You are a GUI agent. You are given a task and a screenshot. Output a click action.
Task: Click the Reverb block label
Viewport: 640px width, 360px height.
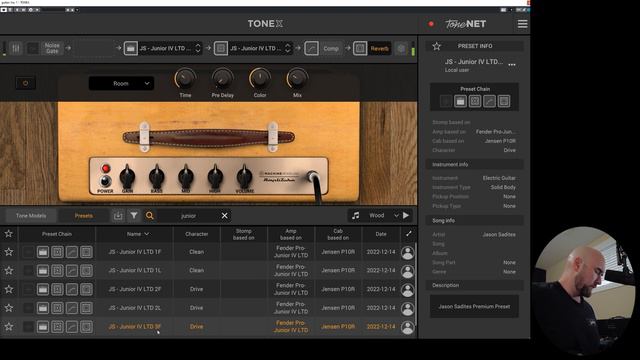(x=379, y=49)
